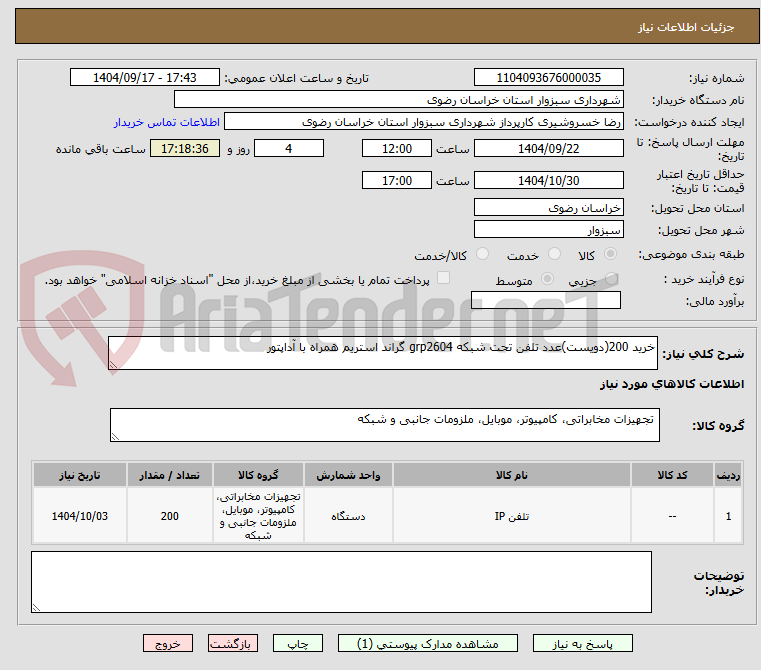Click the تعداد / مقدار column header
Image resolution: width=761 pixels, height=670 pixels.
click(170, 475)
